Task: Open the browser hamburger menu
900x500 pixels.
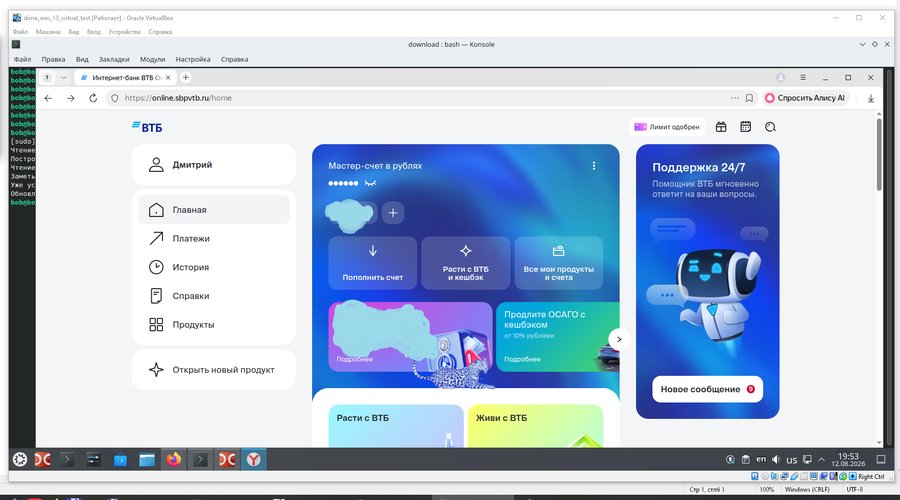Action: point(803,77)
